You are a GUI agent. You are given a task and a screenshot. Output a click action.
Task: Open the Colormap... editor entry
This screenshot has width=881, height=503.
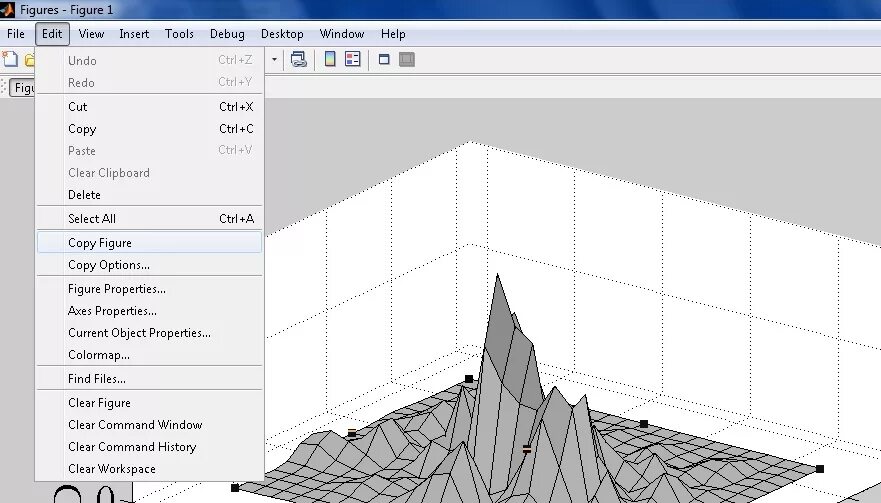(149, 355)
